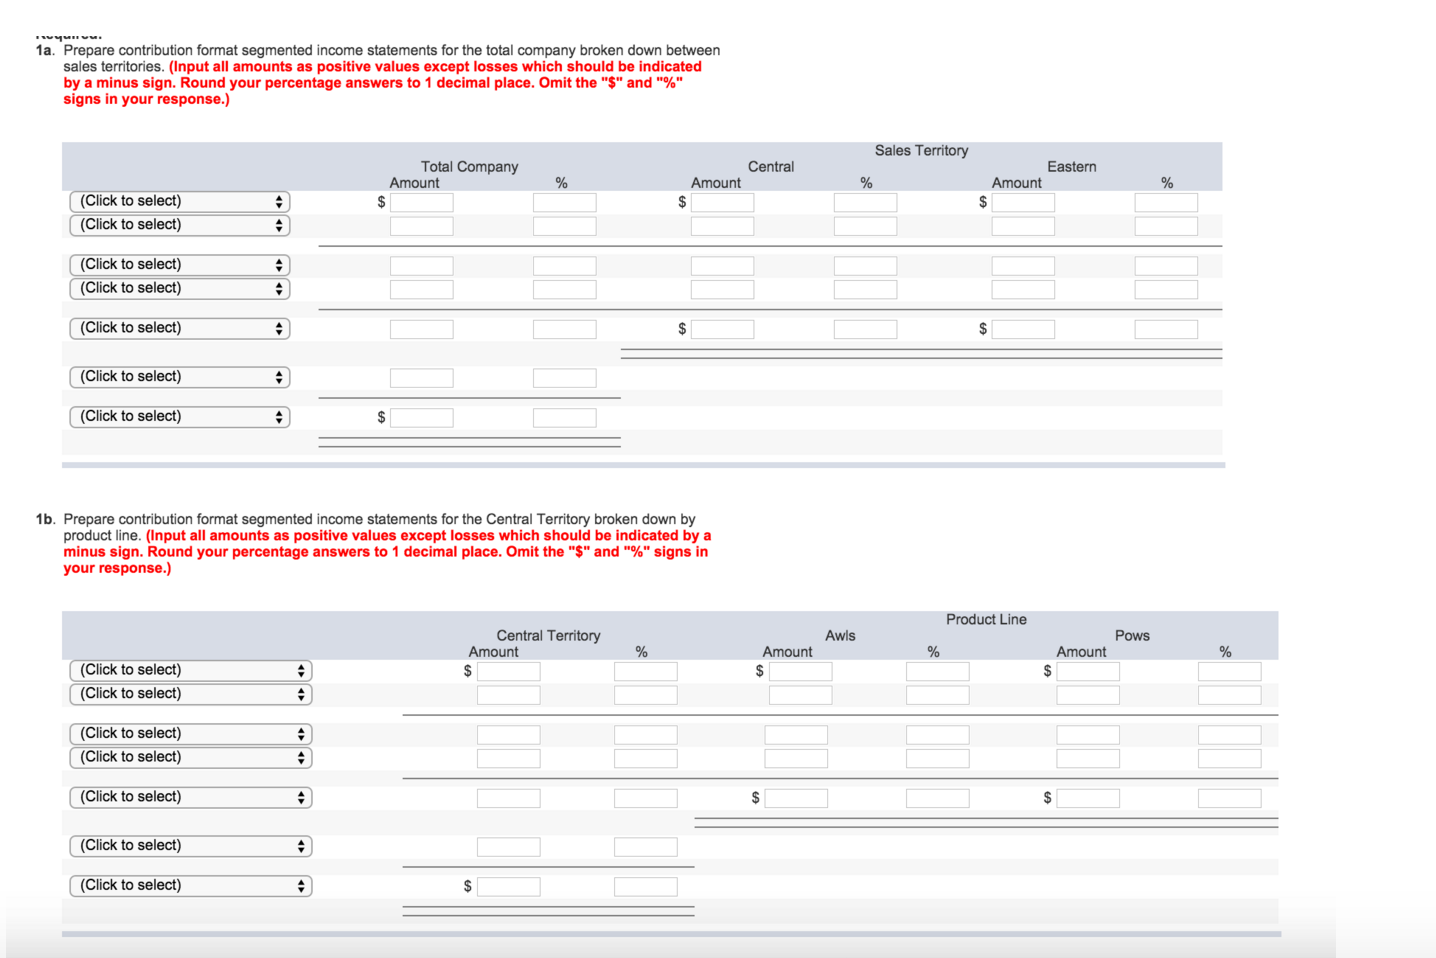Image resolution: width=1436 pixels, height=958 pixels.
Task: Select Pows Amount field in 1b first row
Action: tap(1088, 671)
